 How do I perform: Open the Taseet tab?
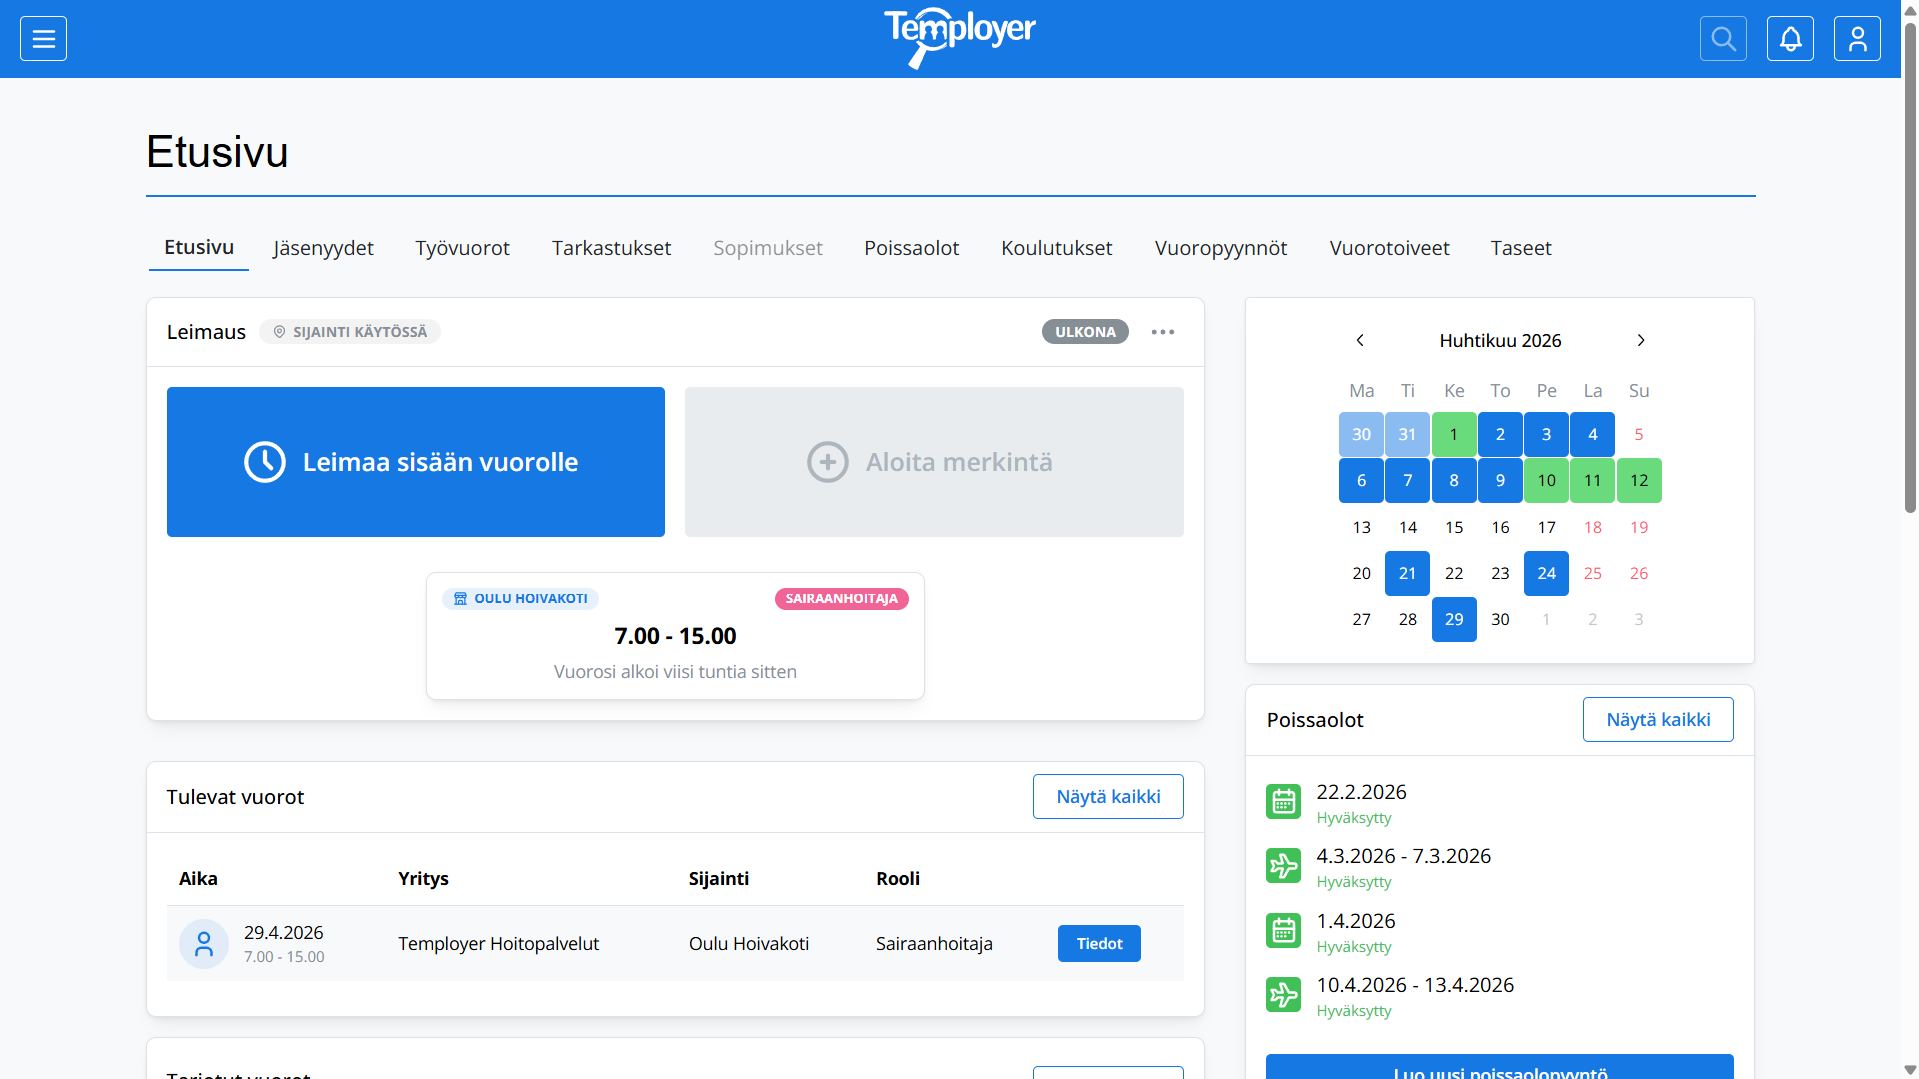pyautogui.click(x=1521, y=248)
